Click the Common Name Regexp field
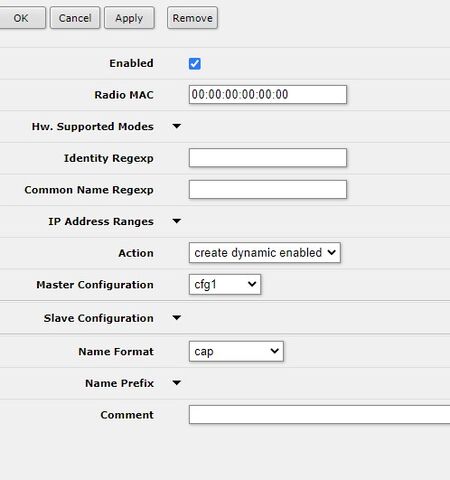This screenshot has width=450, height=480. pos(268,189)
